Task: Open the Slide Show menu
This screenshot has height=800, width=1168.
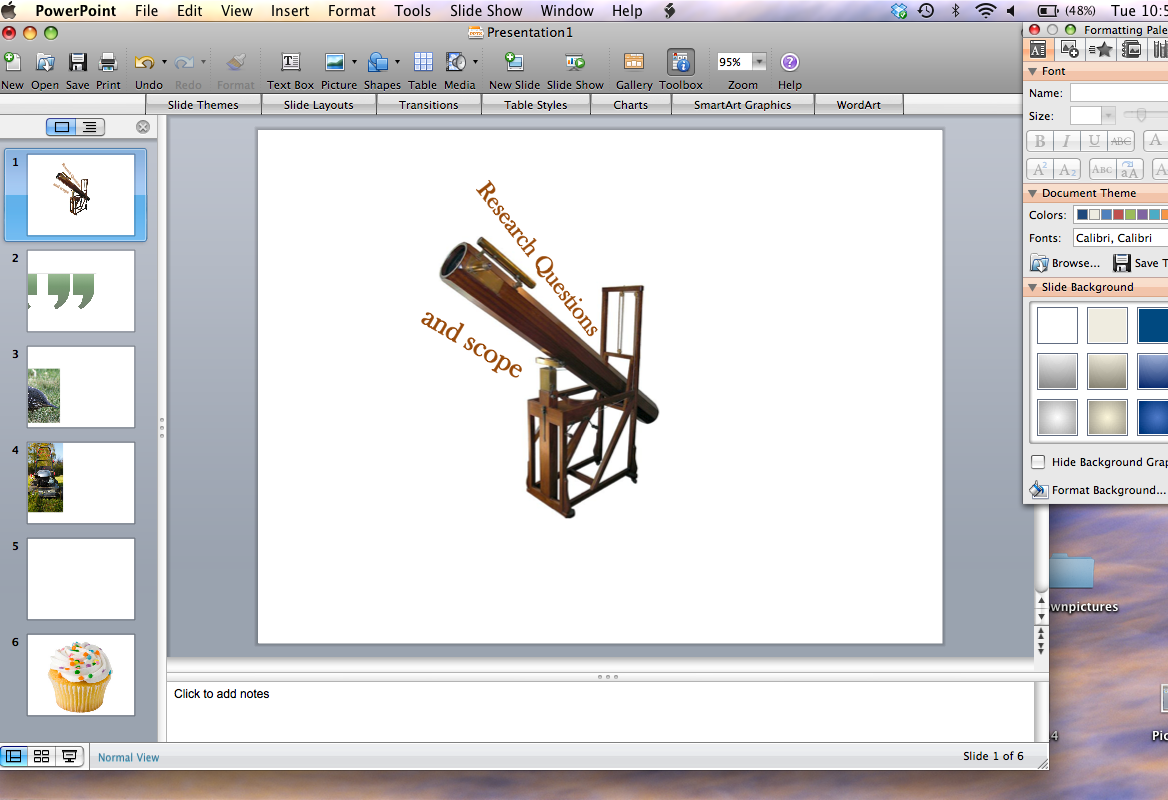Action: 486,10
